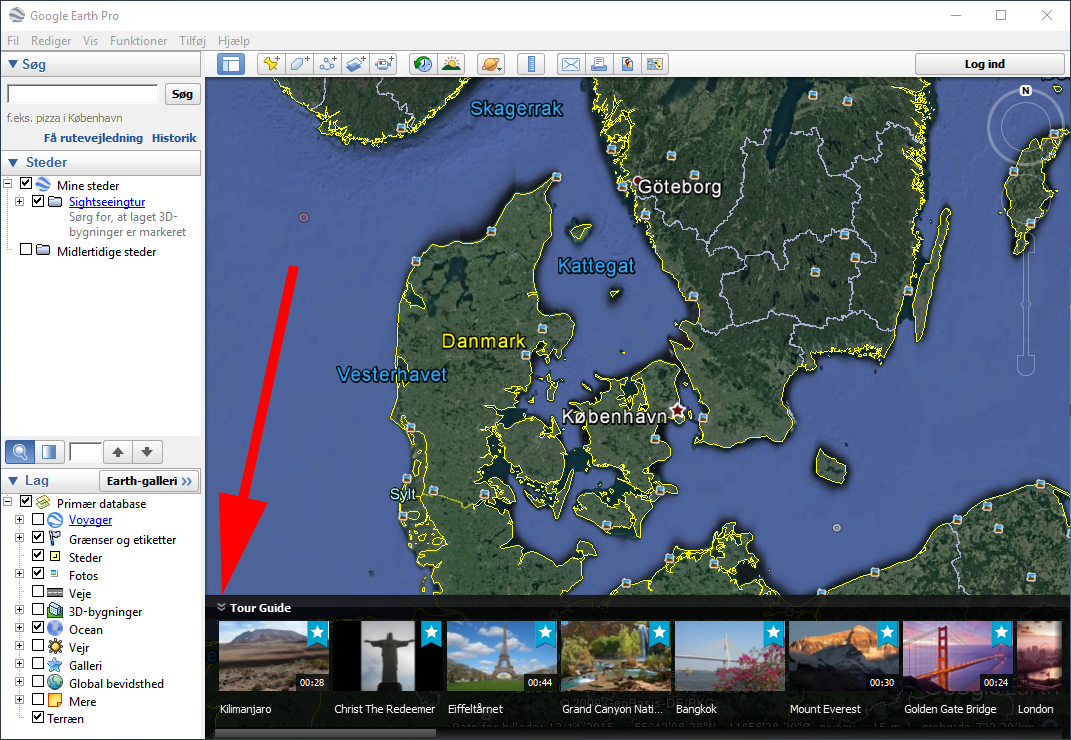Toggle sunlight across the landscape
Image resolution: width=1071 pixels, height=740 pixels.
pyautogui.click(x=452, y=64)
